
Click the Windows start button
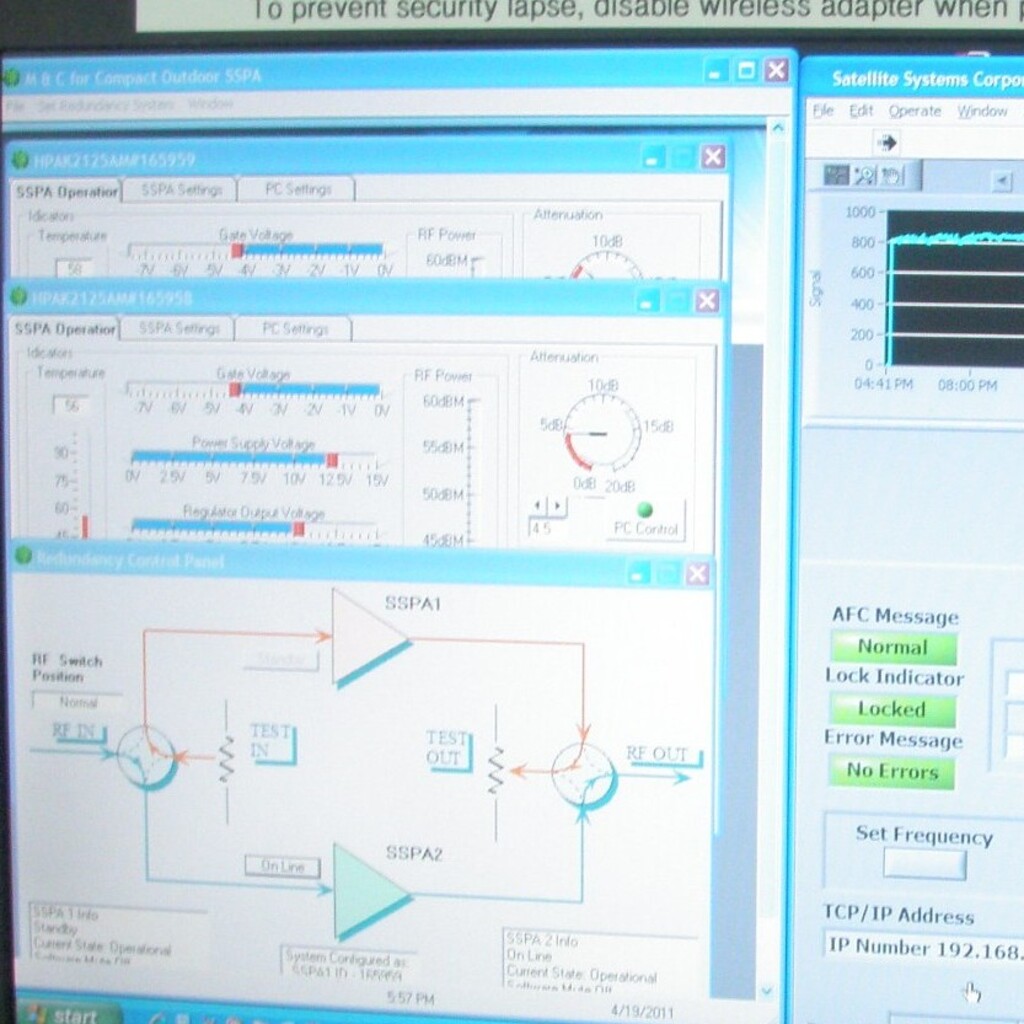(x=62, y=1014)
